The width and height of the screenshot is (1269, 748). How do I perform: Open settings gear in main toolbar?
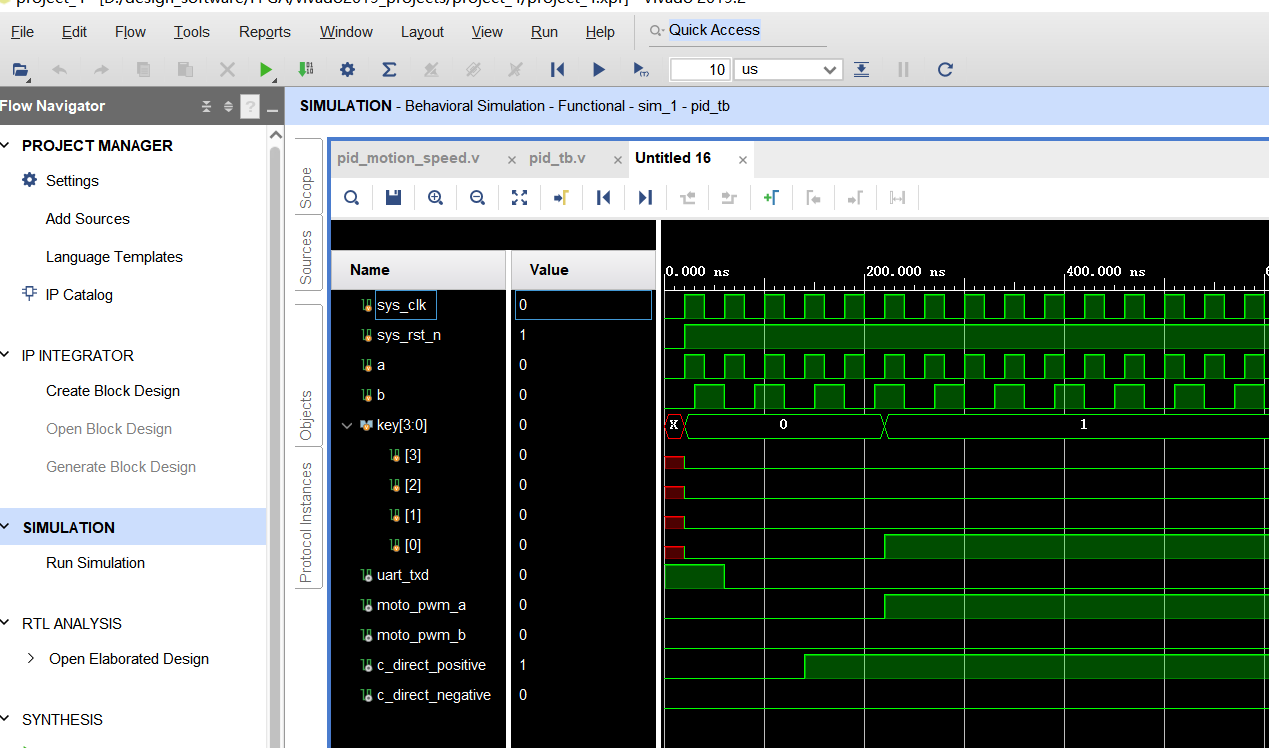(347, 69)
